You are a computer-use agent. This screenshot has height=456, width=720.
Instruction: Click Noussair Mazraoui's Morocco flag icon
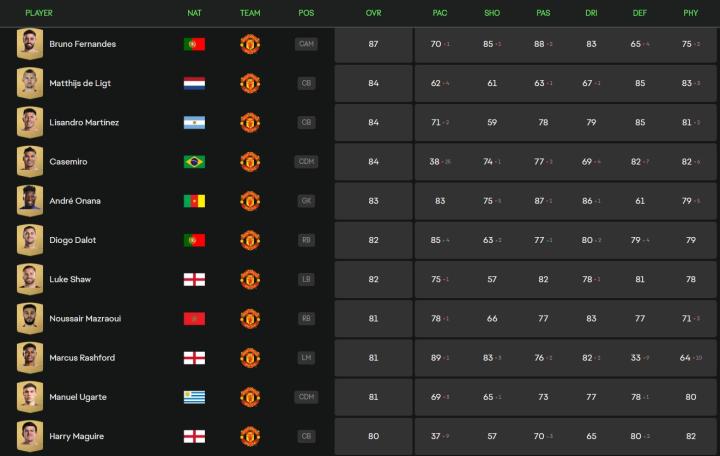click(194, 319)
